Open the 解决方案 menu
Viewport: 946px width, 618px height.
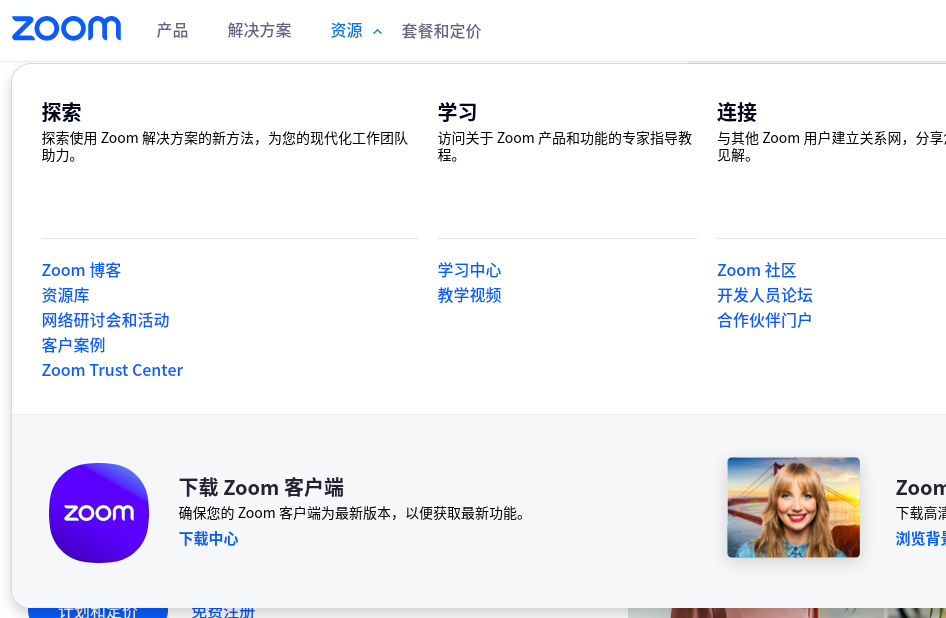click(x=259, y=31)
